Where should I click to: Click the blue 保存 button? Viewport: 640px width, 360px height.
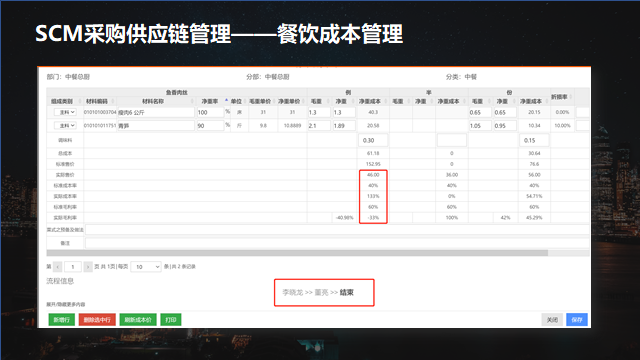577,320
